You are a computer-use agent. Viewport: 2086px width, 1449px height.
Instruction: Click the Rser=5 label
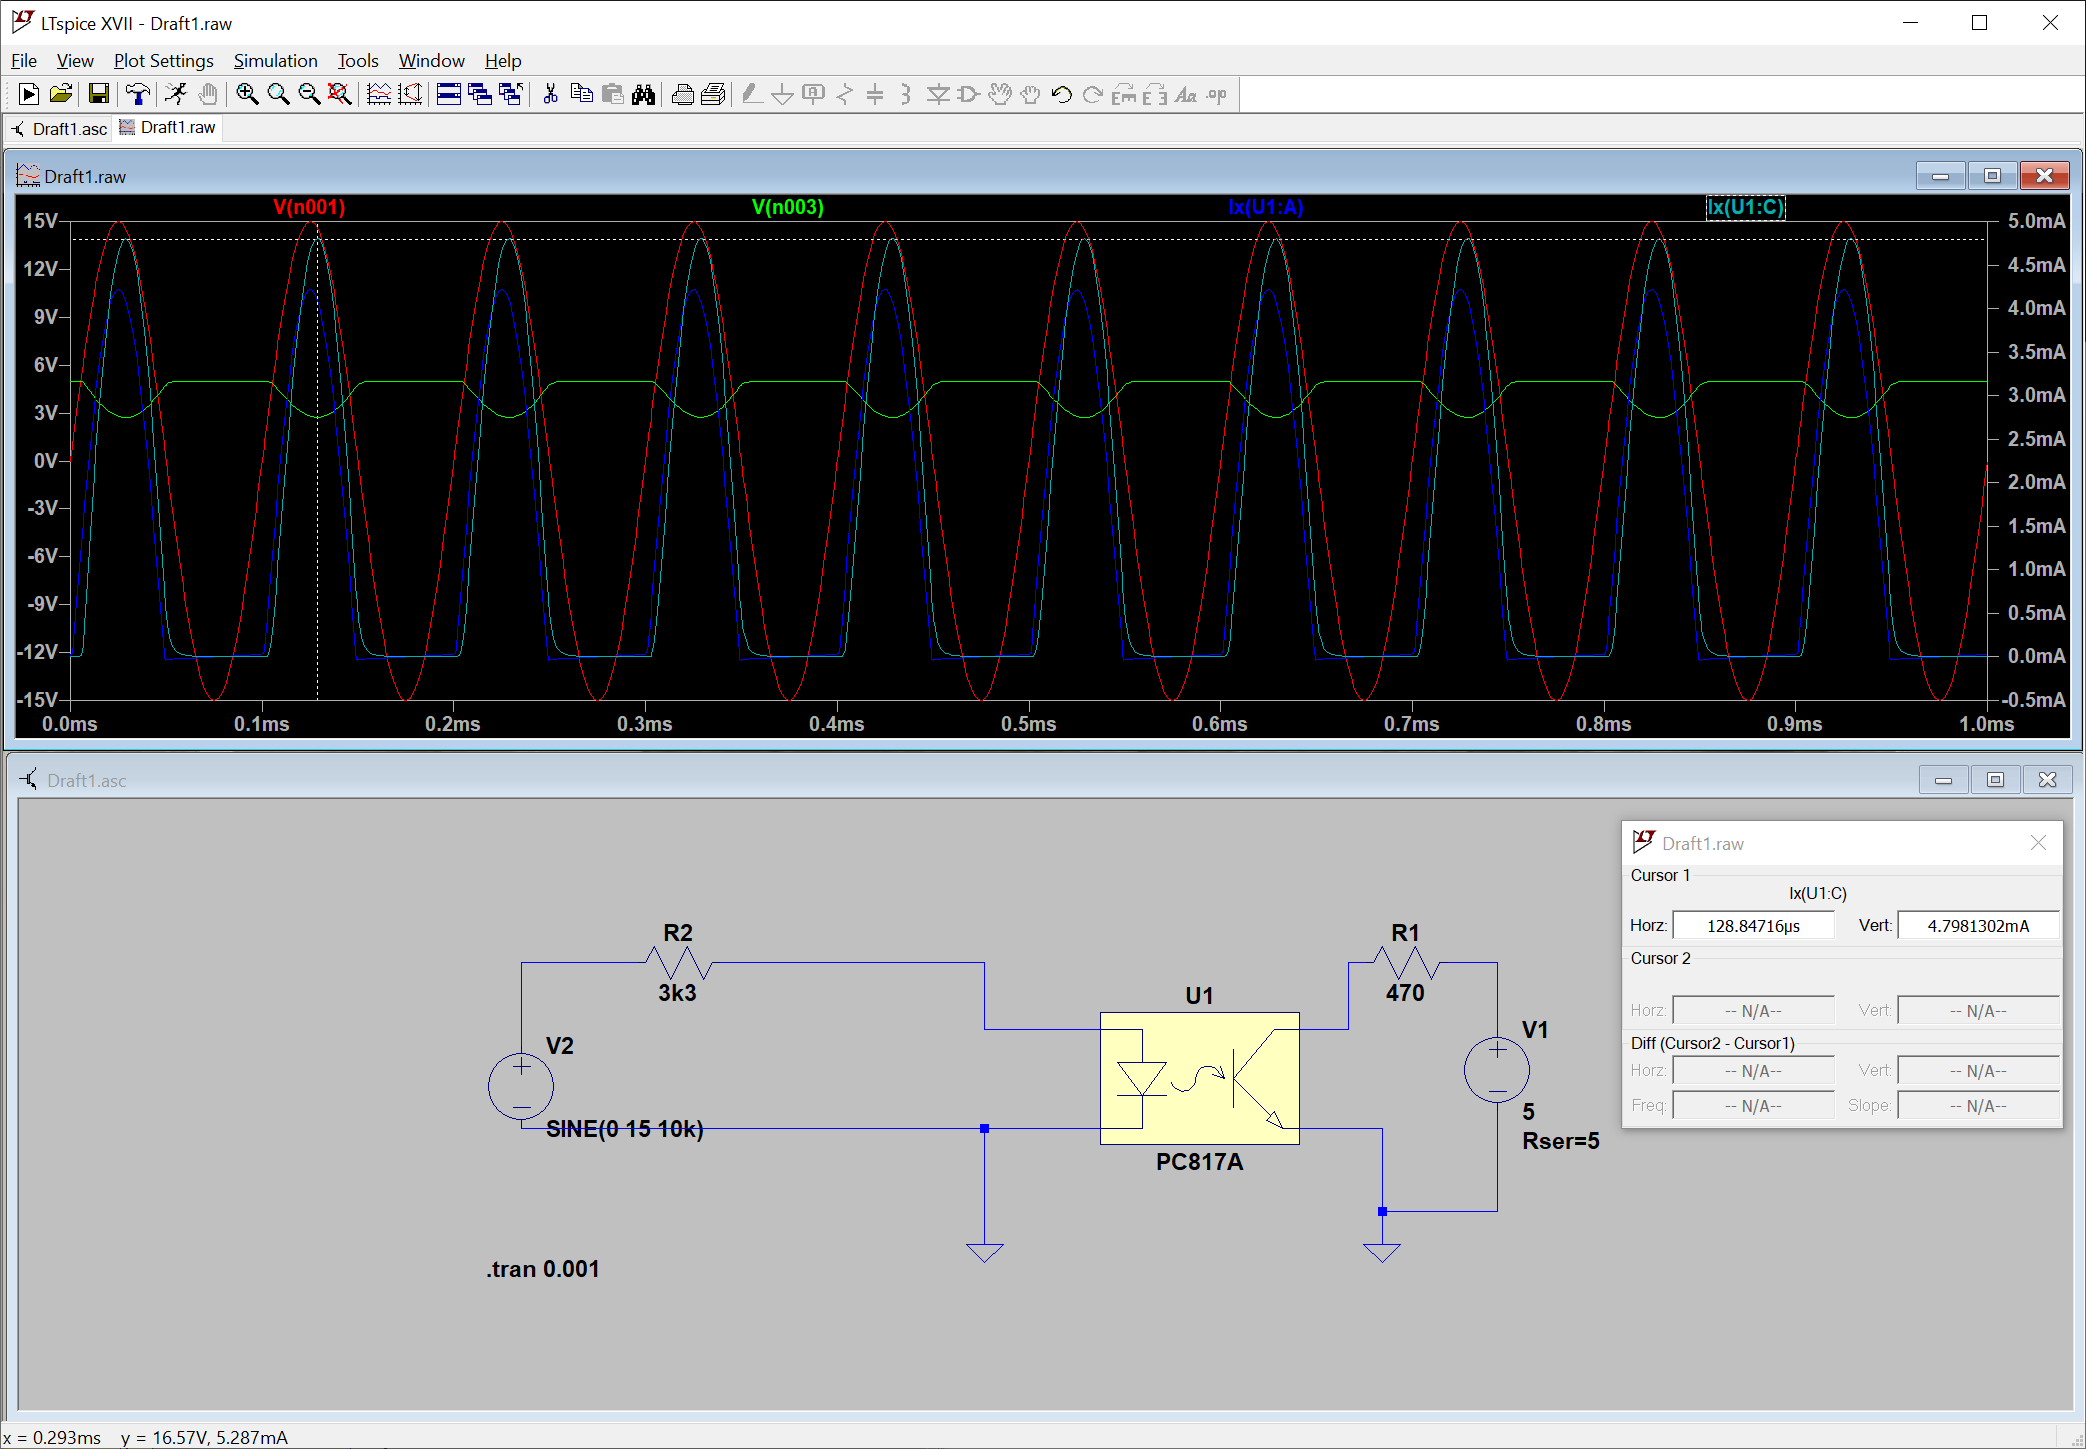1561,1141
